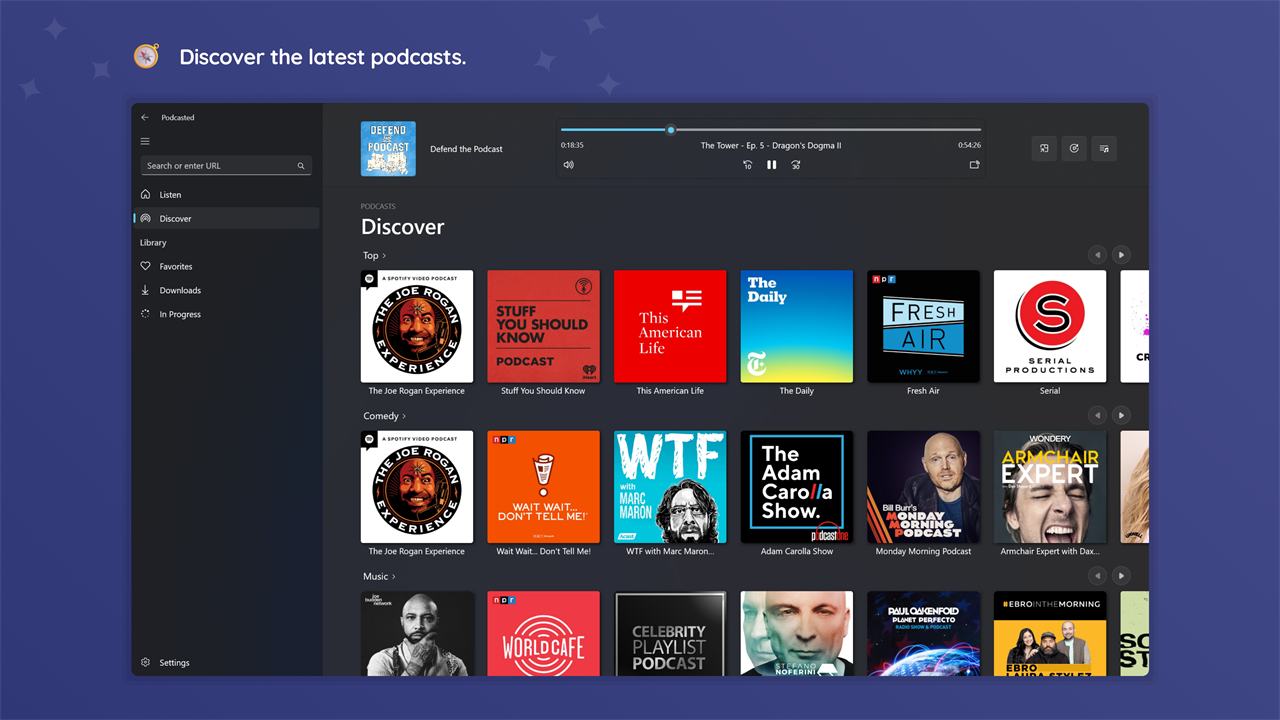Open Stuff You Should Know podcast

[x=543, y=326]
